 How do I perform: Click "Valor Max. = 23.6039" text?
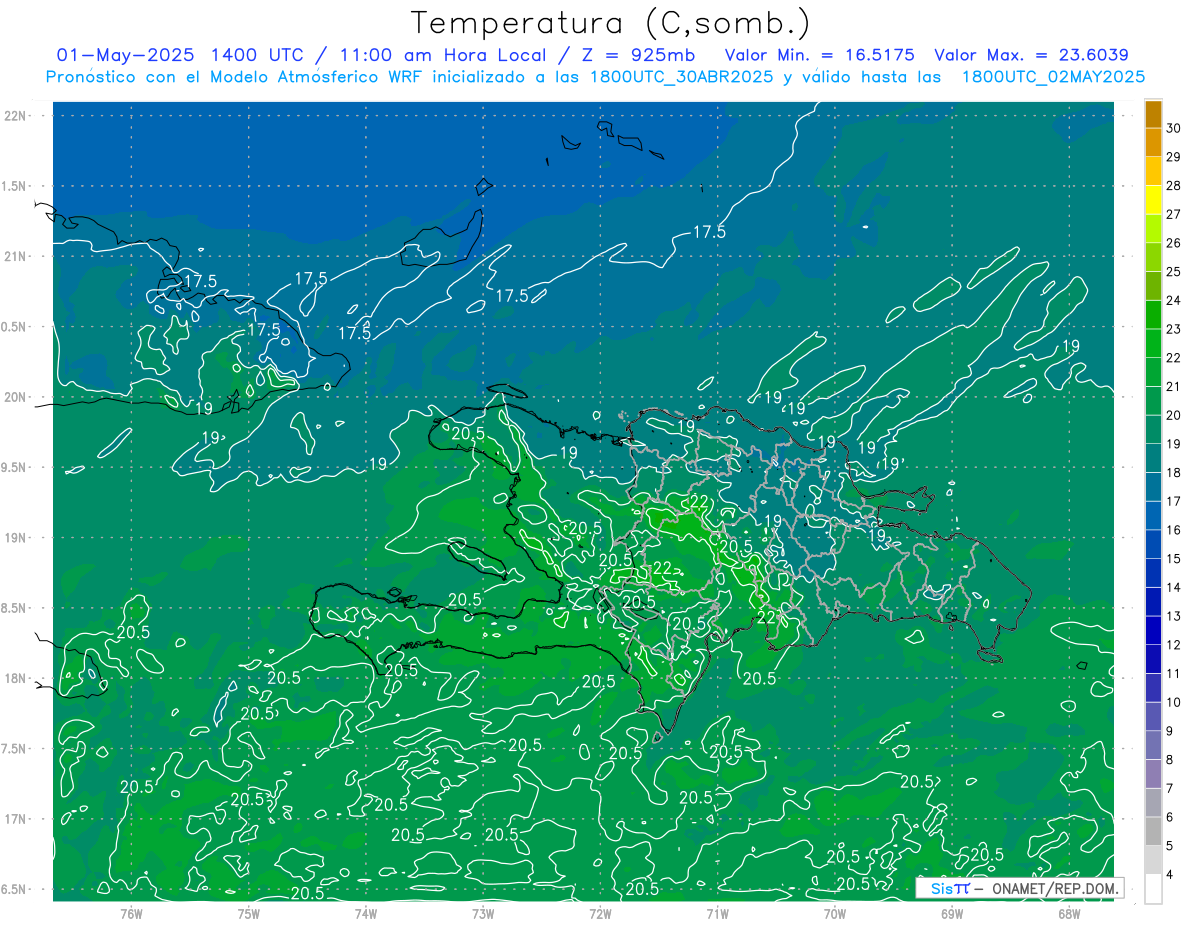1032,55
